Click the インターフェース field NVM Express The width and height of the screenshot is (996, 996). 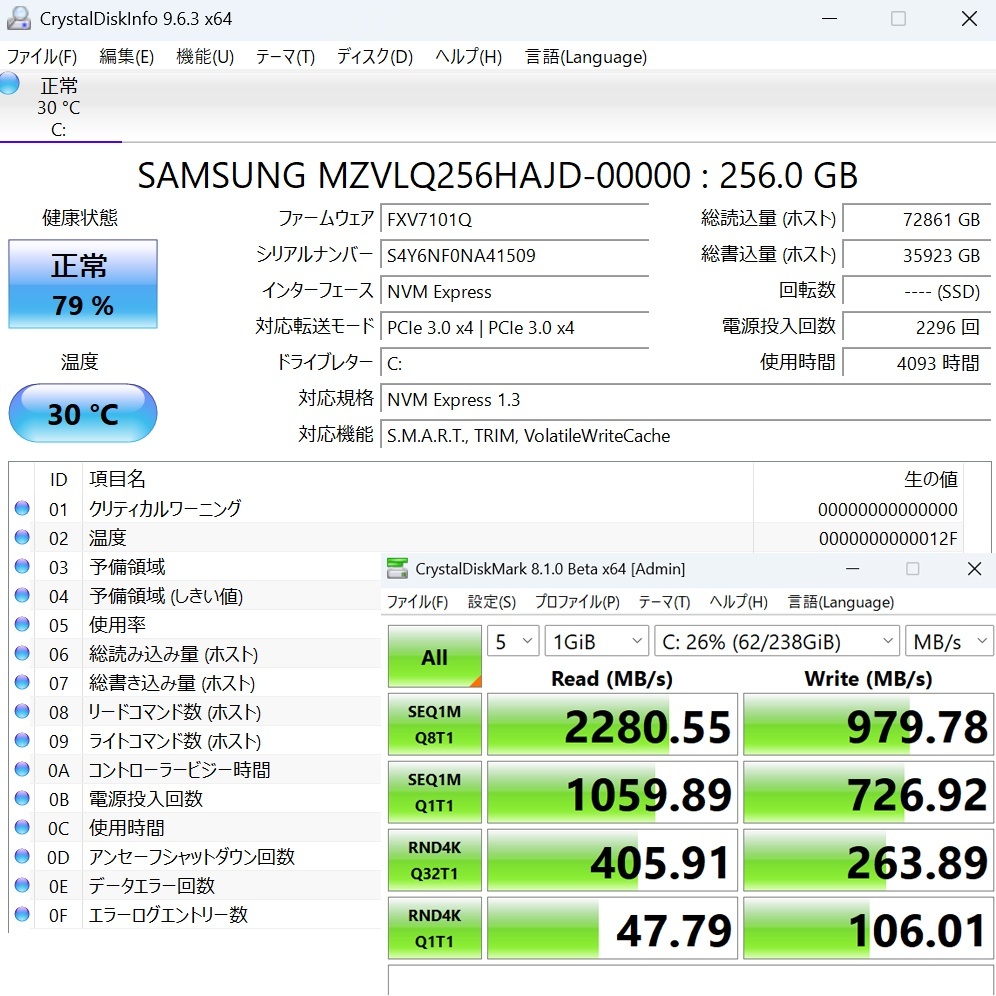(x=515, y=292)
